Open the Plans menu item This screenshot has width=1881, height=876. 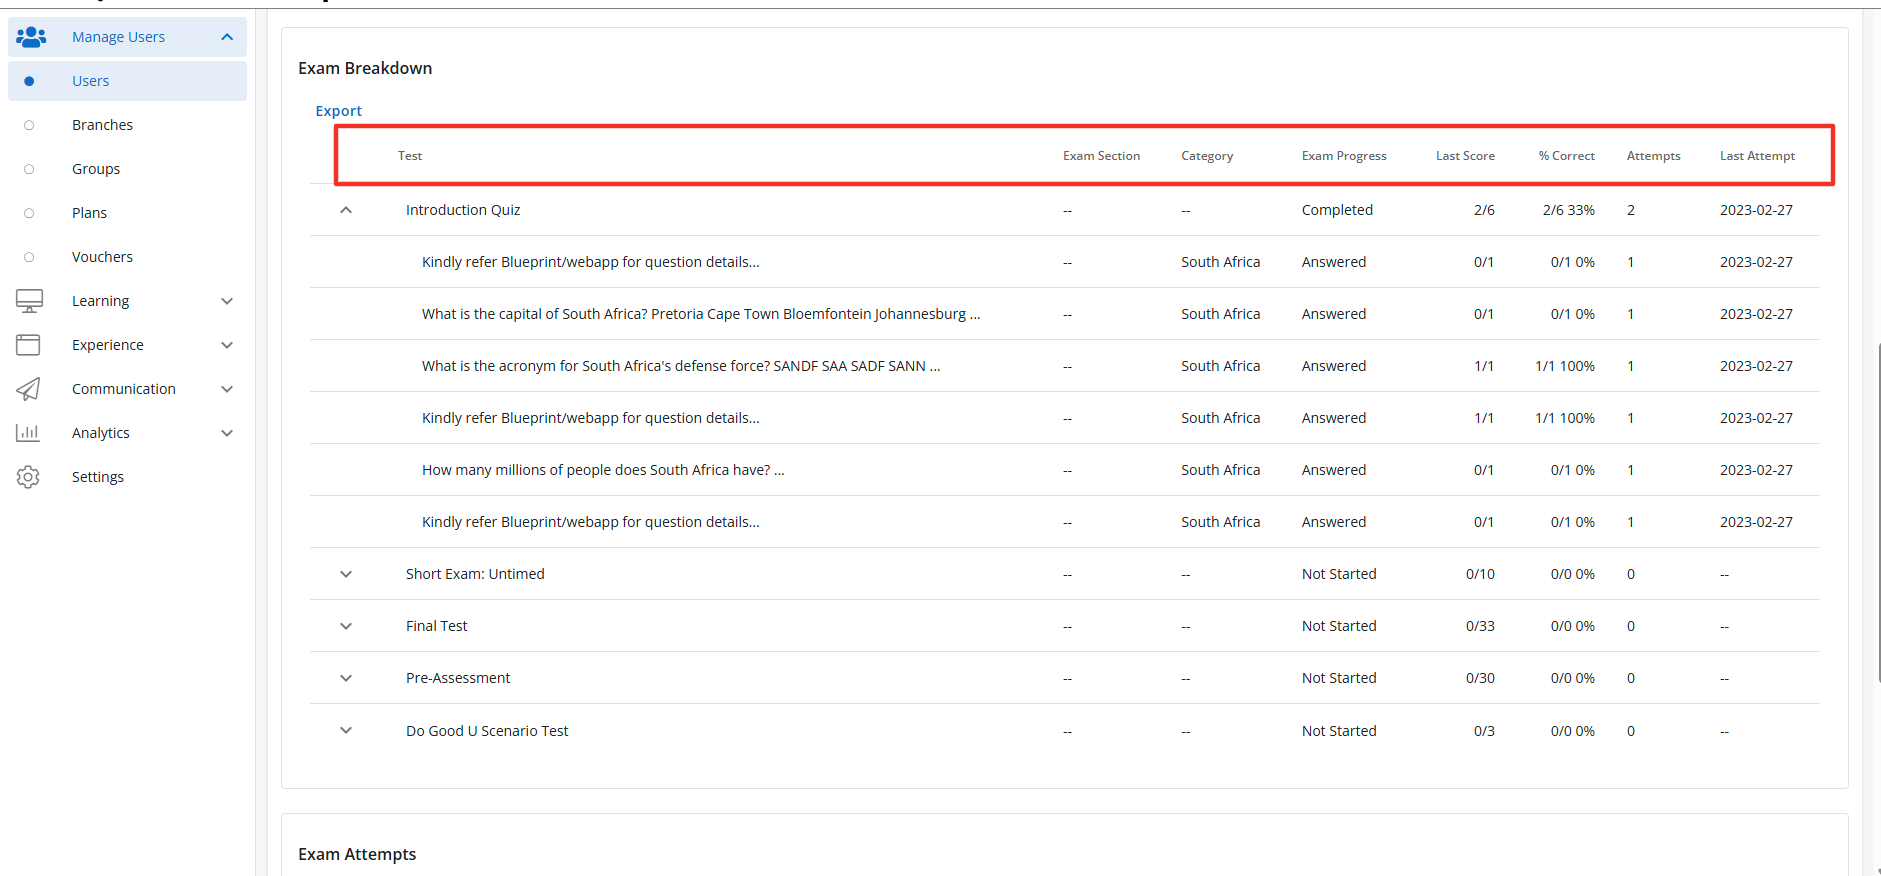click(89, 213)
